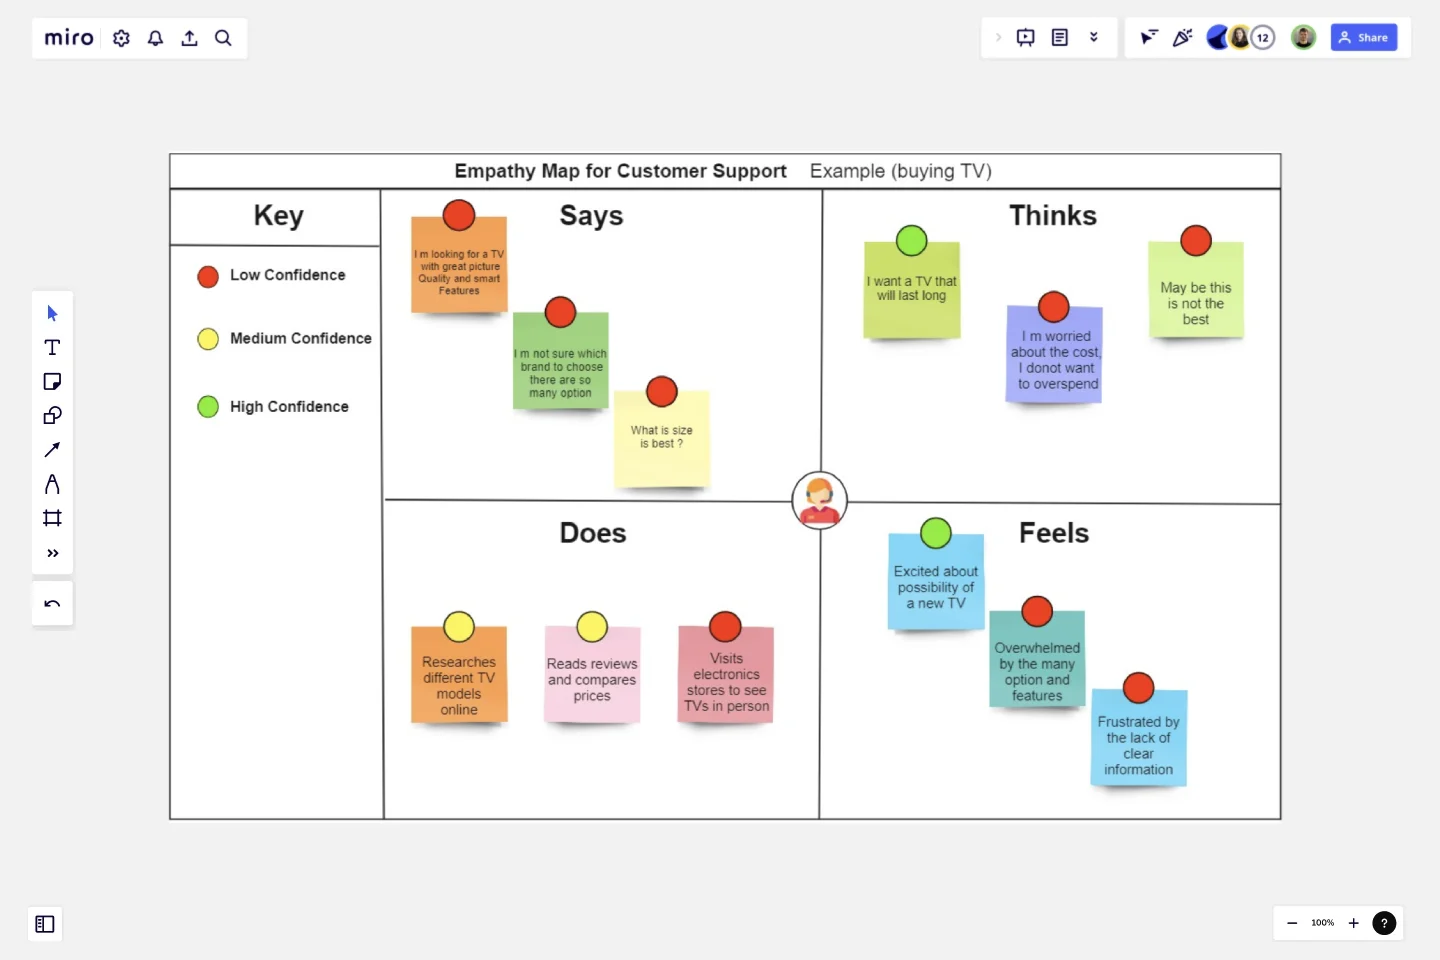Select the customer support avatar in center

point(820,500)
